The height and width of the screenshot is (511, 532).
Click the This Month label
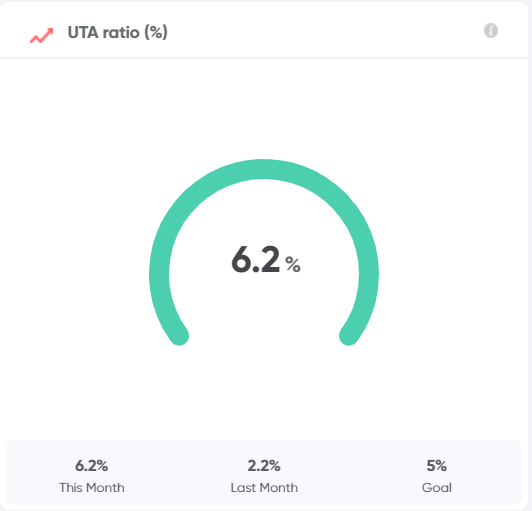click(x=92, y=488)
